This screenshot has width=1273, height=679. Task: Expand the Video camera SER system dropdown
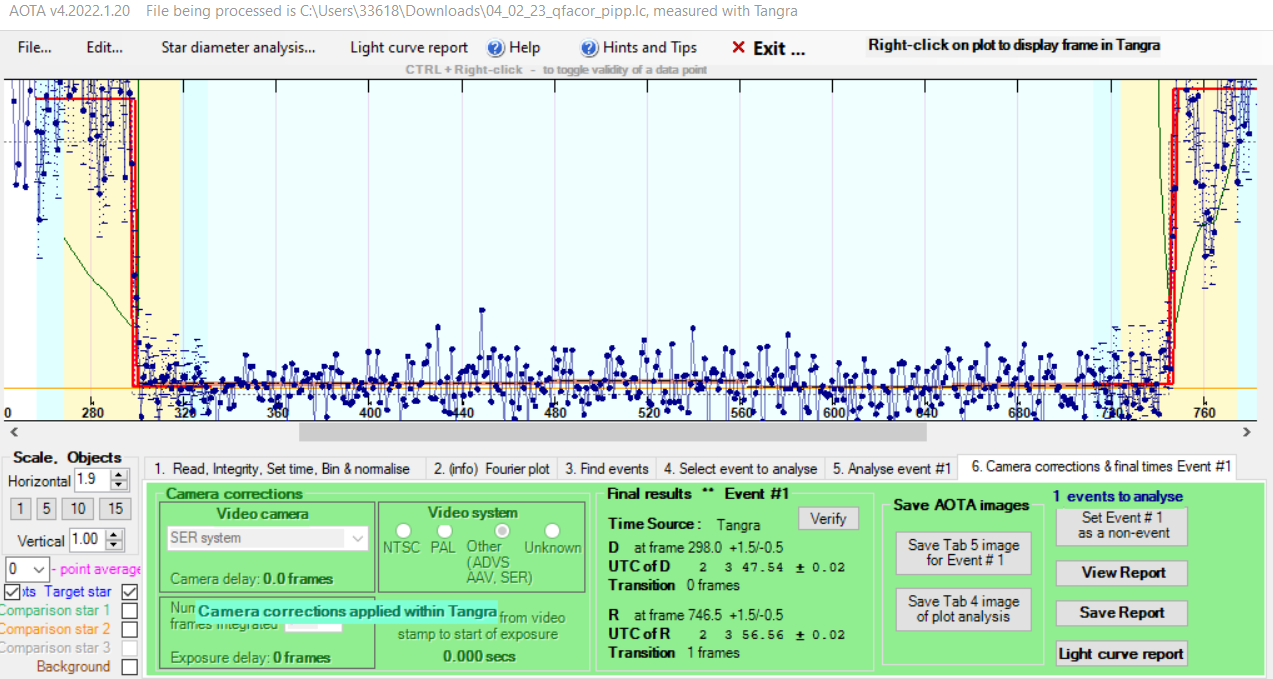357,538
